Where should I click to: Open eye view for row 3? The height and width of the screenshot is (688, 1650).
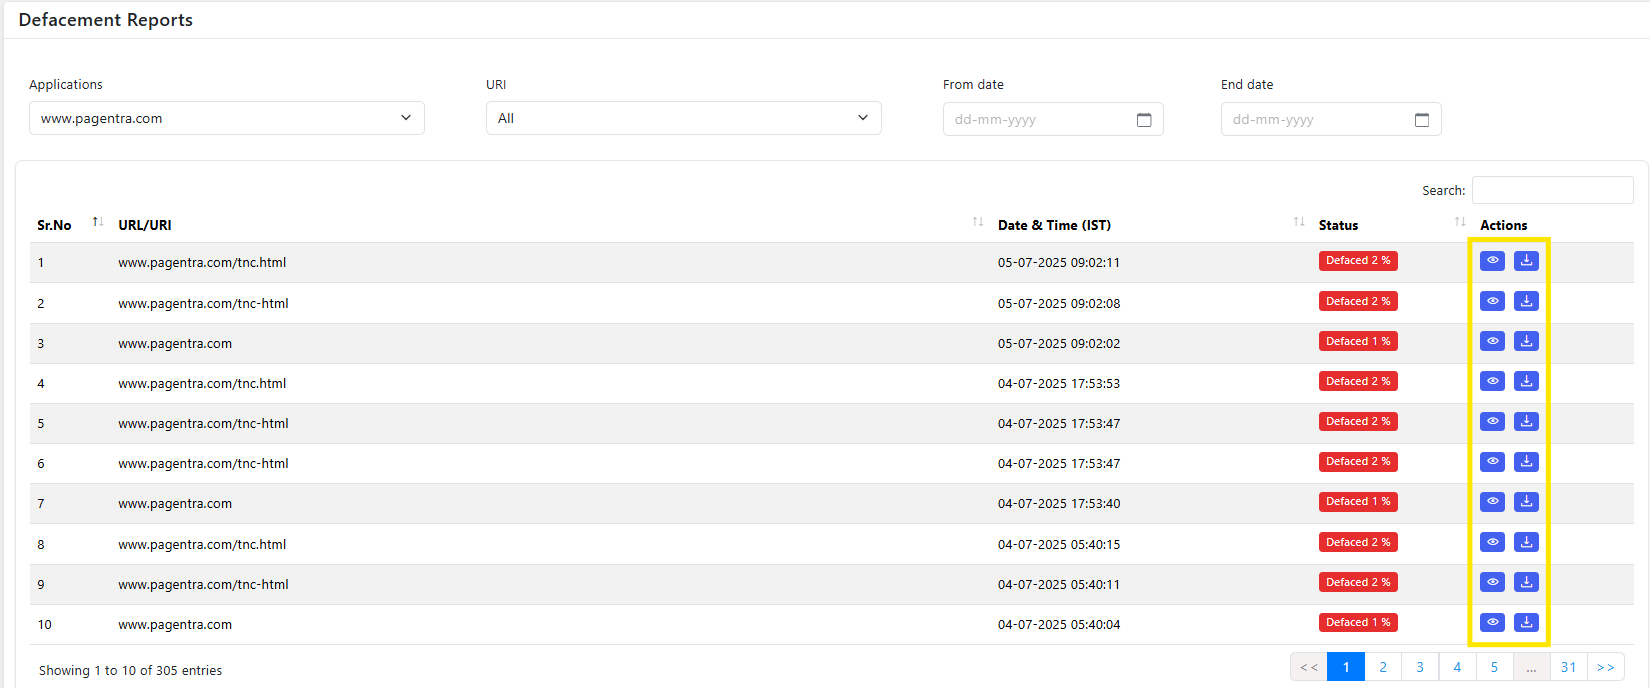click(x=1492, y=341)
